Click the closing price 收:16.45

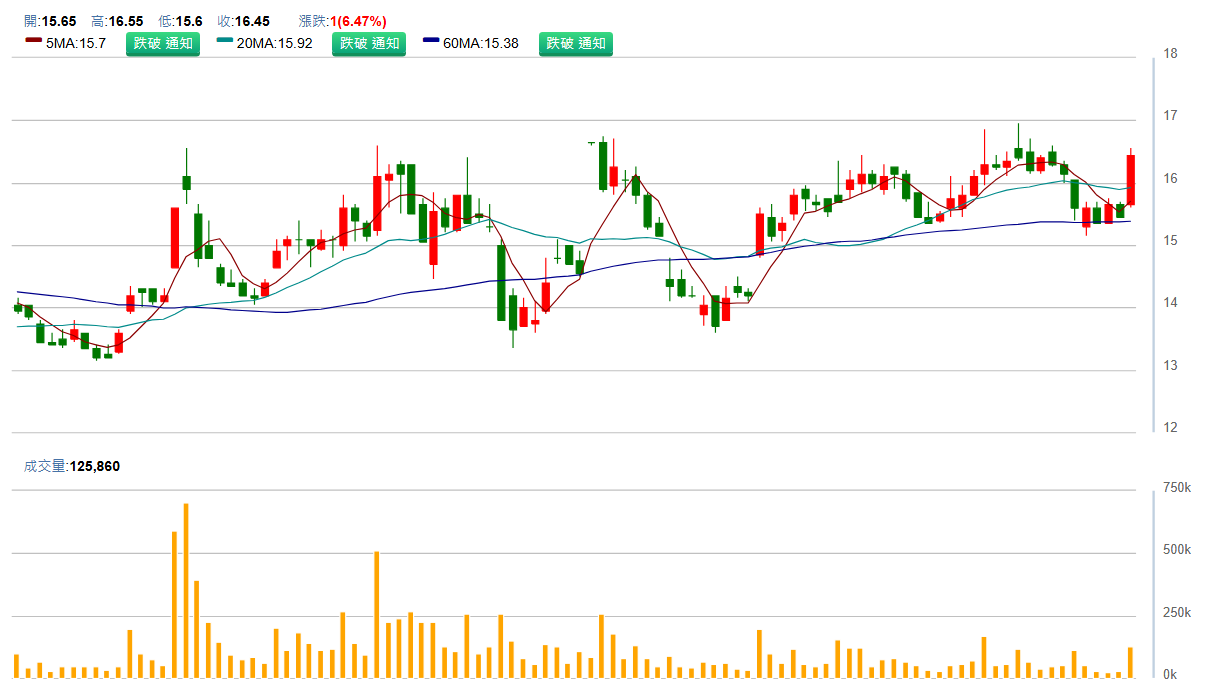244,21
